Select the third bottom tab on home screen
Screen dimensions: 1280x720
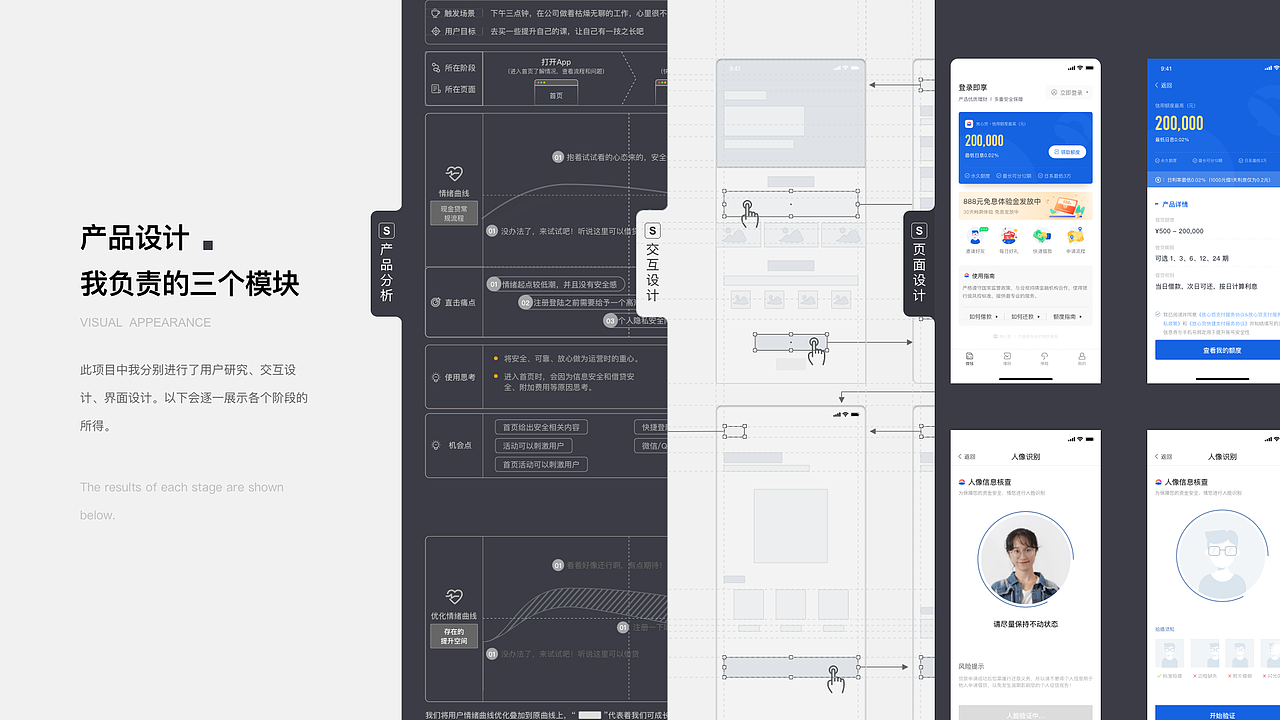click(1044, 358)
